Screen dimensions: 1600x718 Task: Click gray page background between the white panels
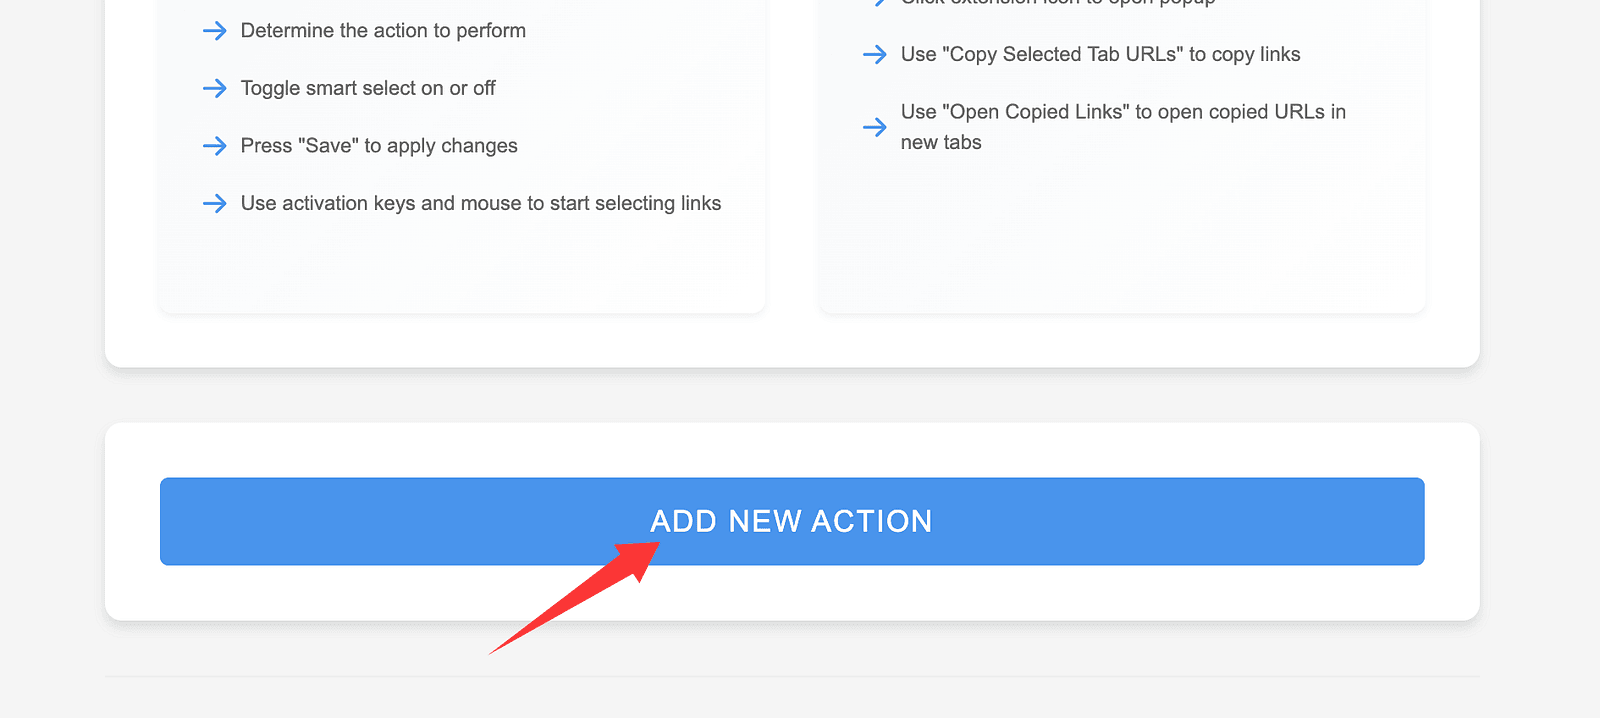[792, 395]
